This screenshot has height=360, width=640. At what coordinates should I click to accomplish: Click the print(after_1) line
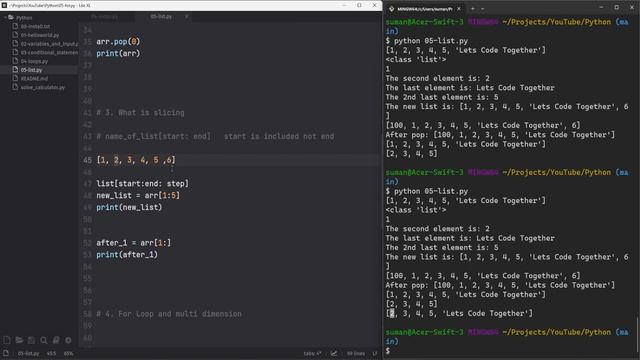click(x=127, y=255)
